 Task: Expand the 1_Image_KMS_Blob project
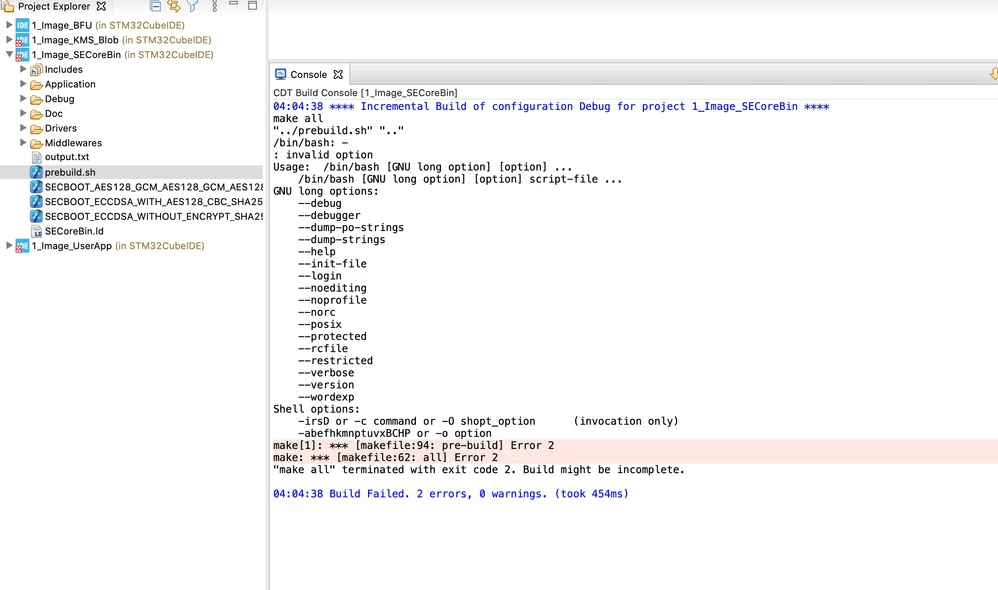coord(9,39)
